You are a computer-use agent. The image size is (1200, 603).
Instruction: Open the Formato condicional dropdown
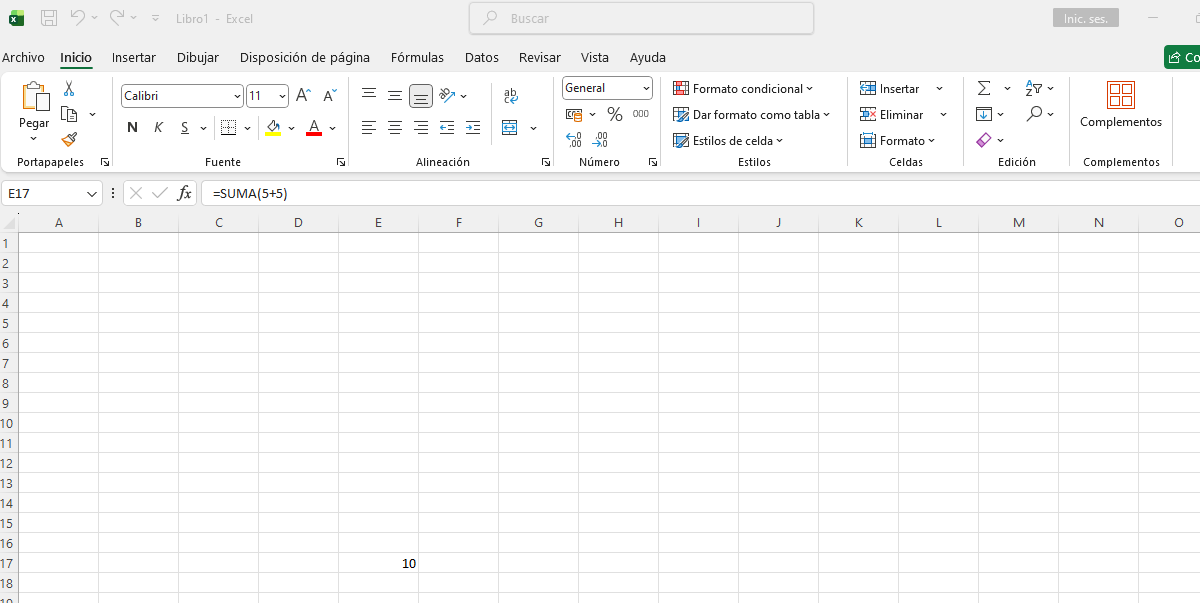pyautogui.click(x=743, y=89)
